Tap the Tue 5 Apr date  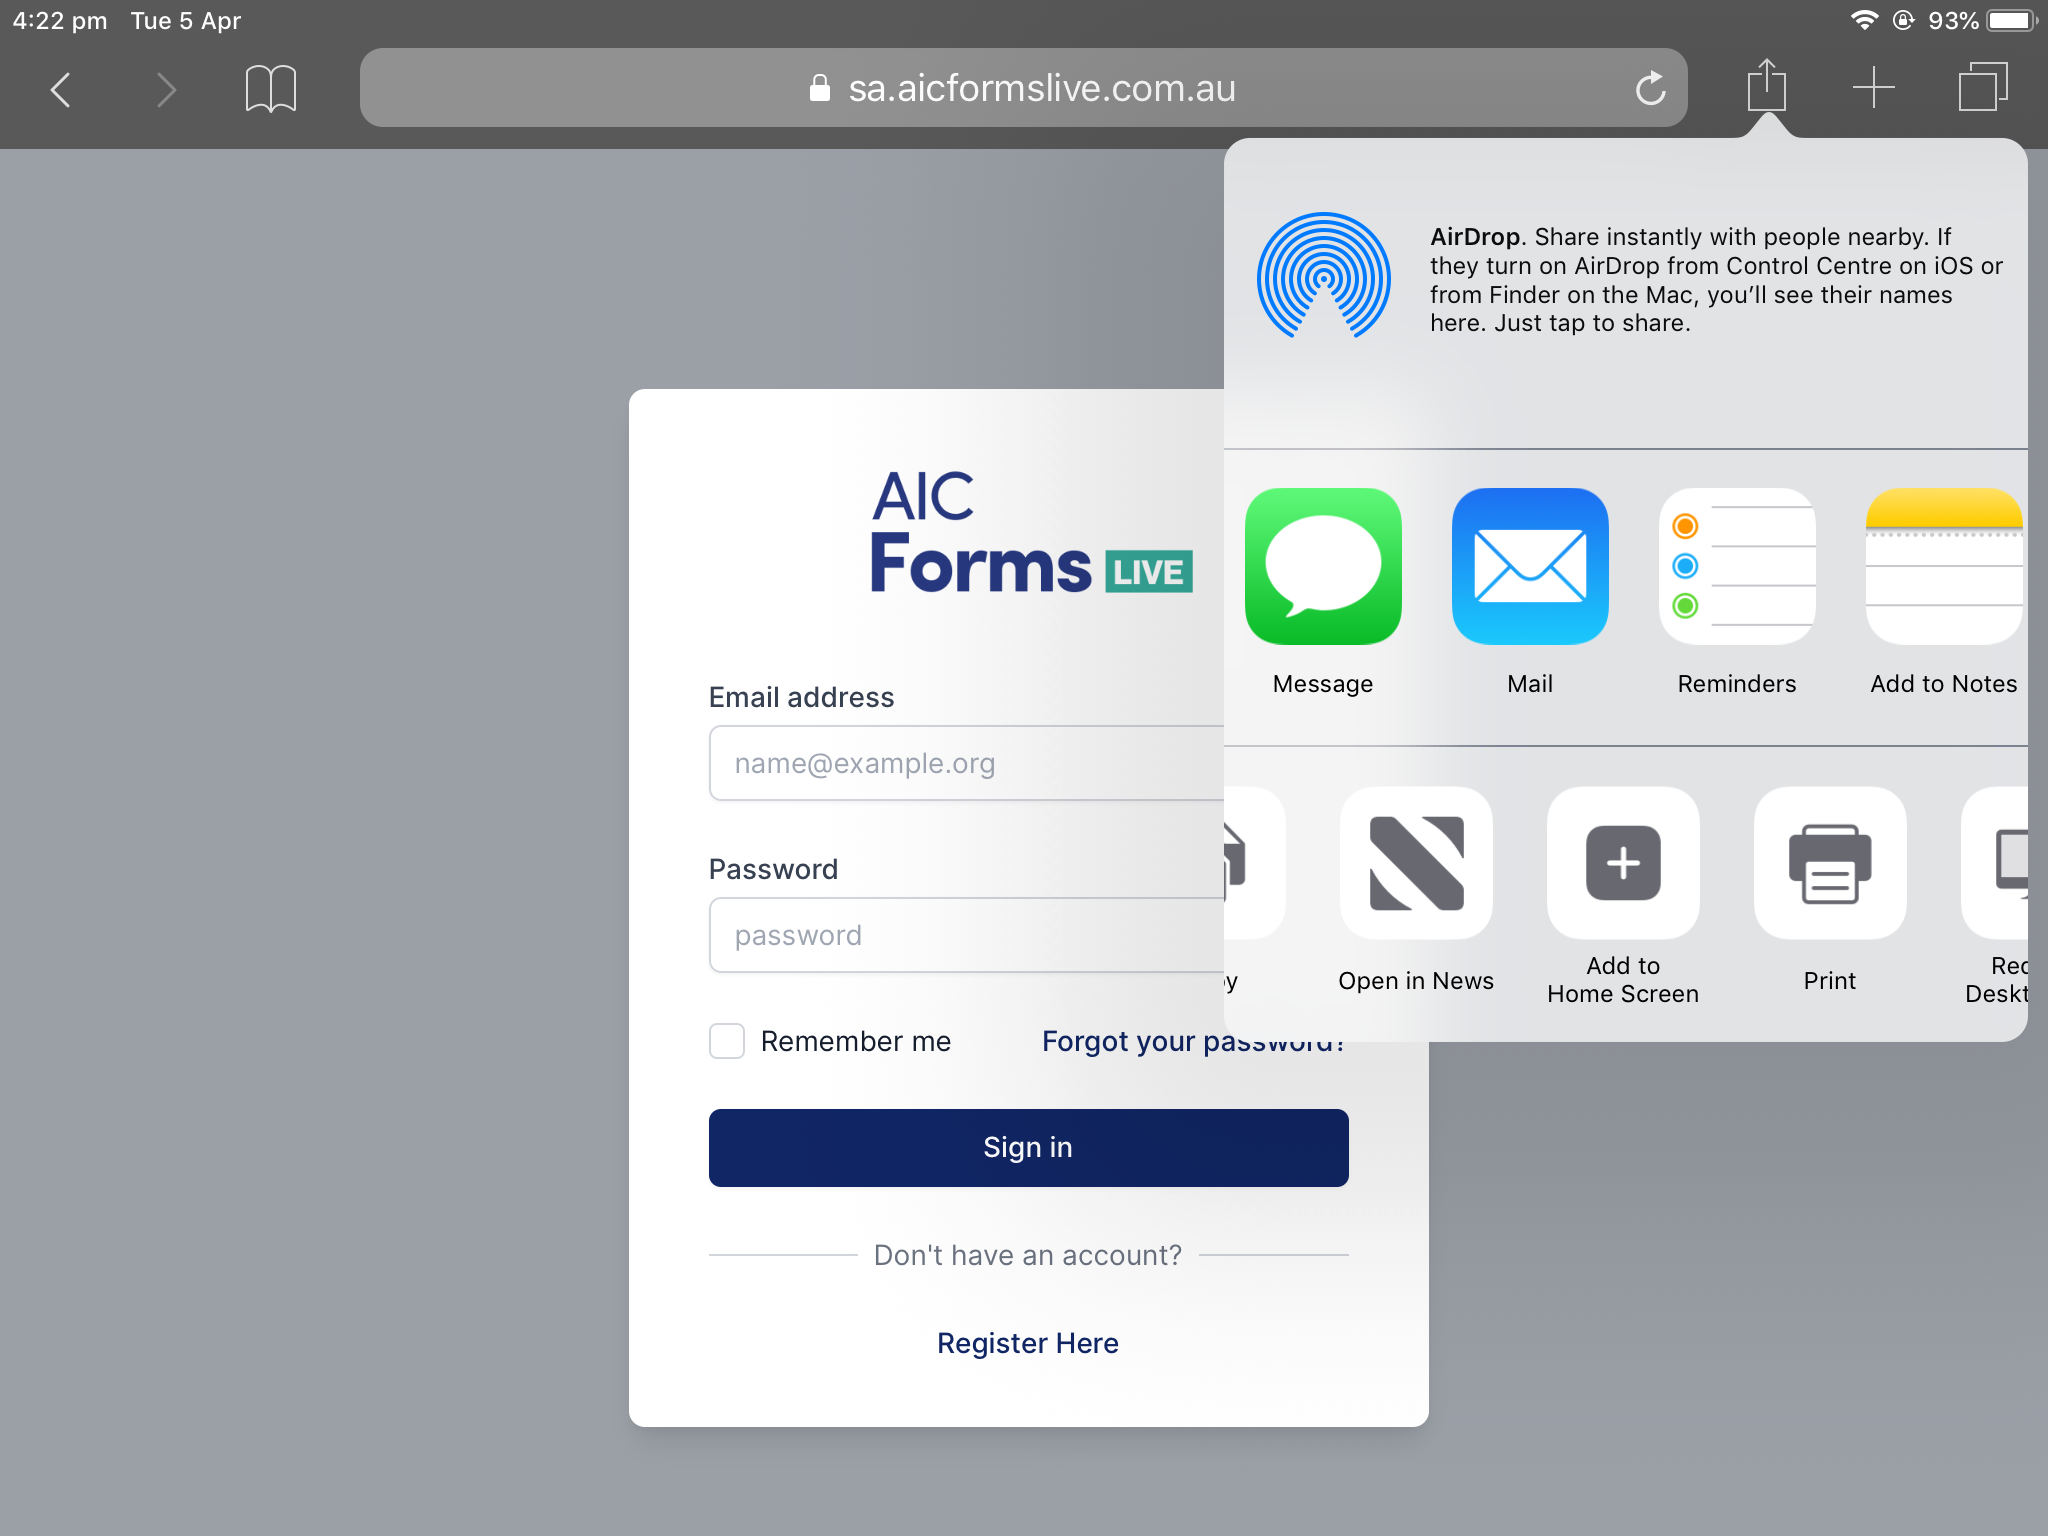[x=186, y=21]
